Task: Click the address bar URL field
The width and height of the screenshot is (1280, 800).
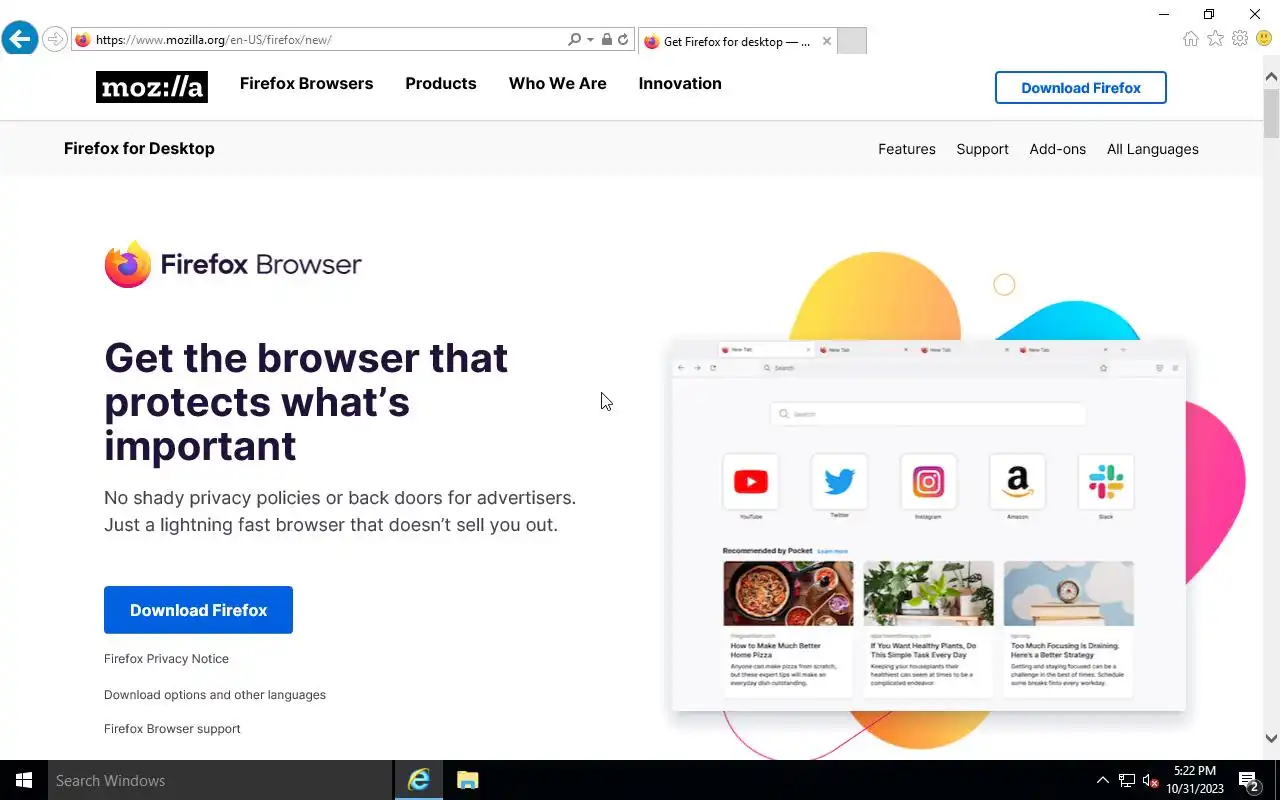Action: pos(330,40)
